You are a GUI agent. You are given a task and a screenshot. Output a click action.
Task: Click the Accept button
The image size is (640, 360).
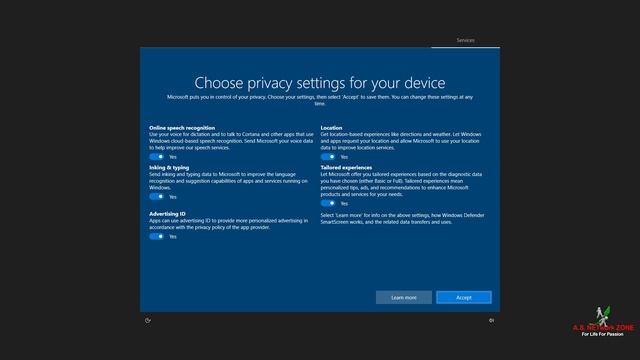pyautogui.click(x=464, y=298)
